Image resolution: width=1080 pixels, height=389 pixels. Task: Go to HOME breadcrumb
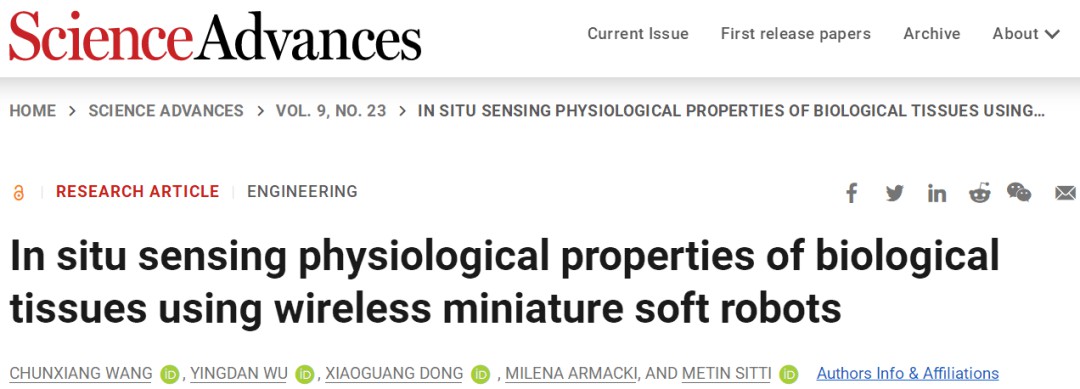point(32,111)
